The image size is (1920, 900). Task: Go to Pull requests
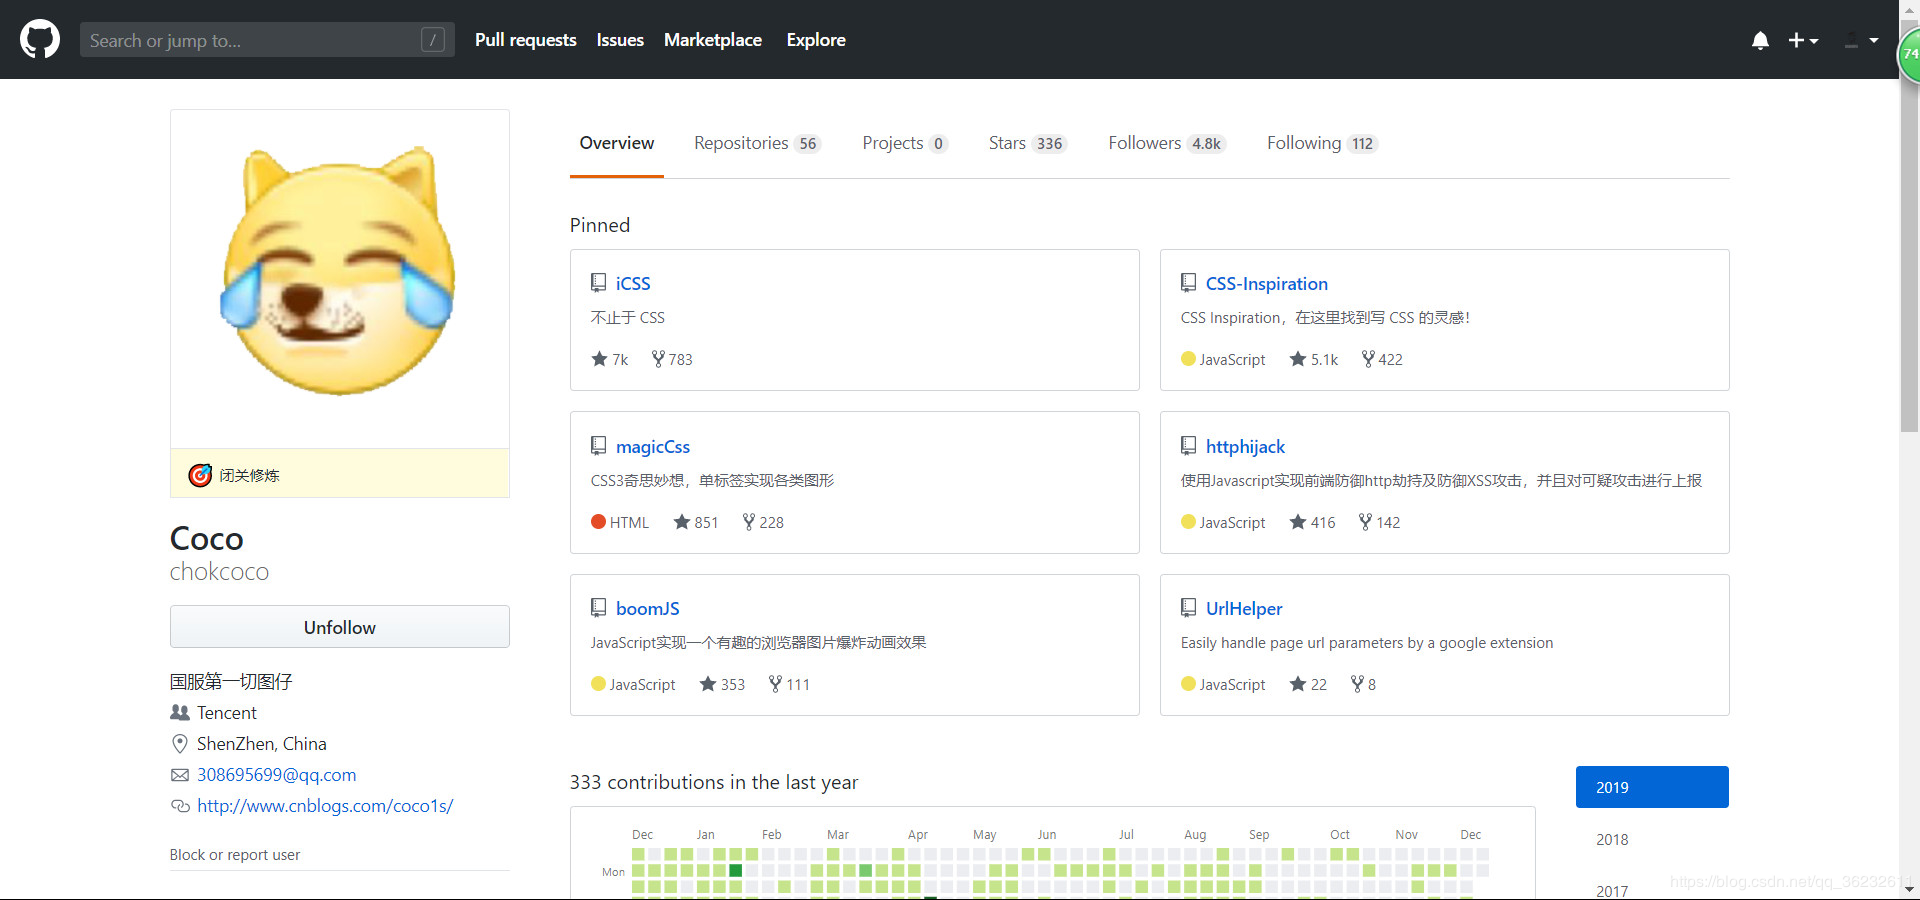coord(526,40)
